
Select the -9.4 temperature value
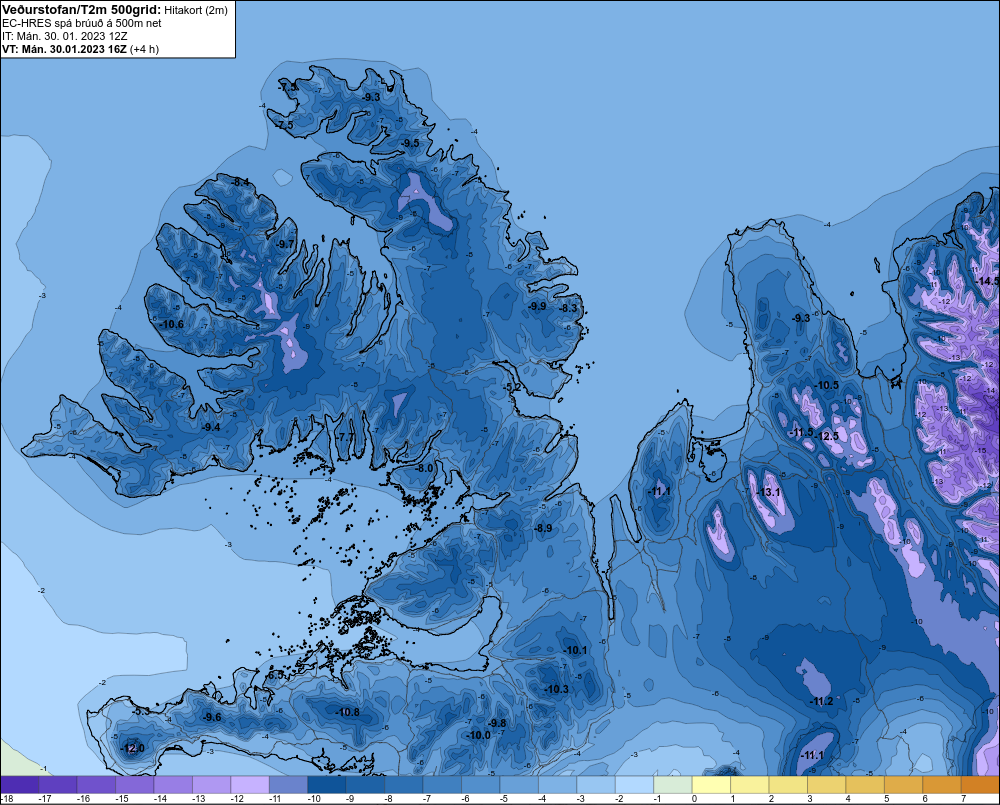pos(210,427)
